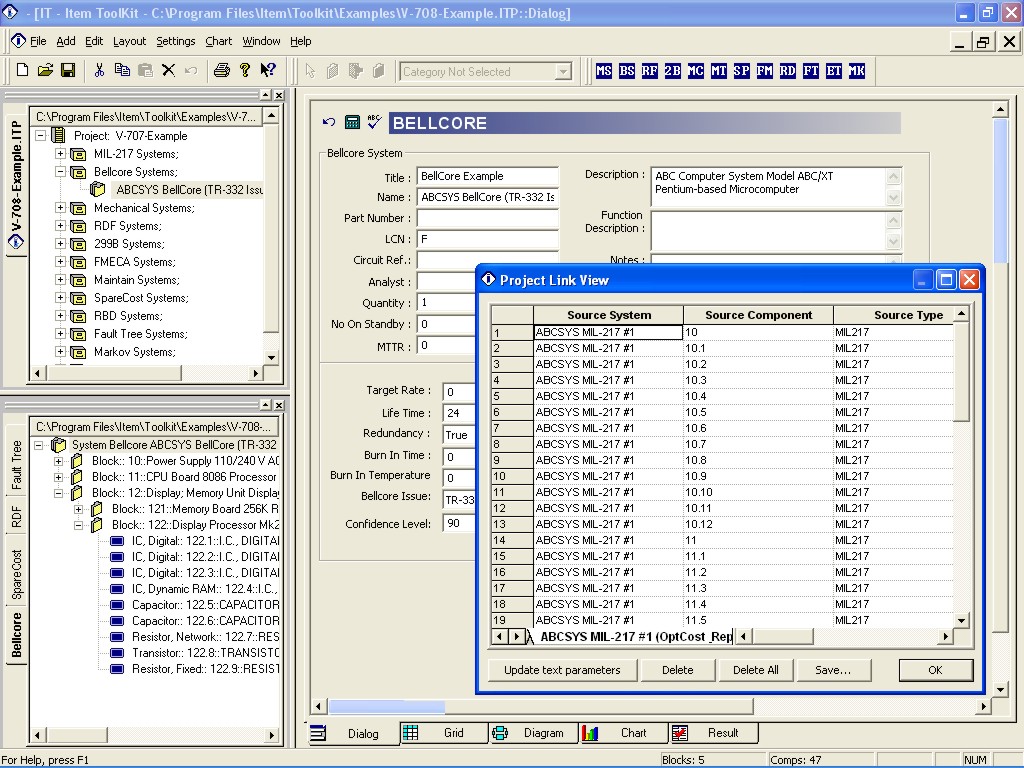The width and height of the screenshot is (1024, 768).
Task: Expand MIL-217 Systems tree node
Action: click(x=60, y=153)
